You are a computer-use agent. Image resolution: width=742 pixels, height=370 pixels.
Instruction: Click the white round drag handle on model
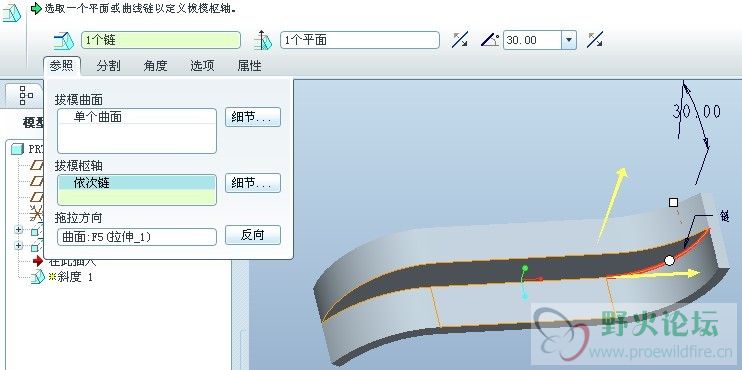click(669, 260)
